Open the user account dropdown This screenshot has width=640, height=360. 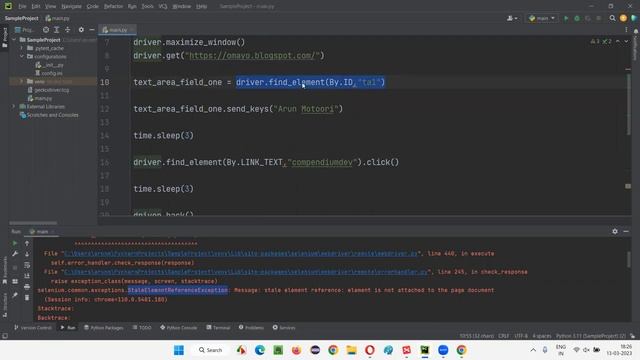(512, 18)
